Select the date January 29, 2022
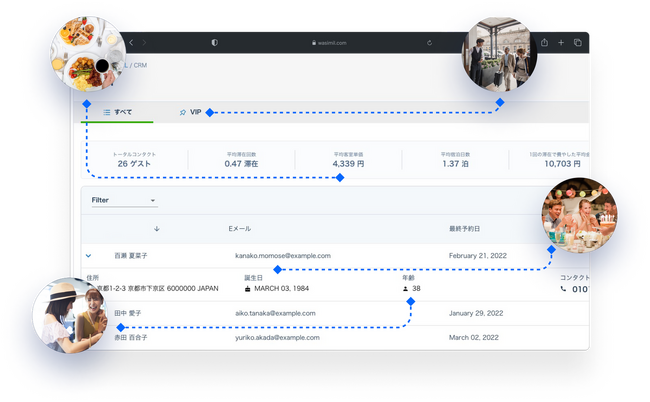The height and width of the screenshot is (402, 650). coord(476,313)
